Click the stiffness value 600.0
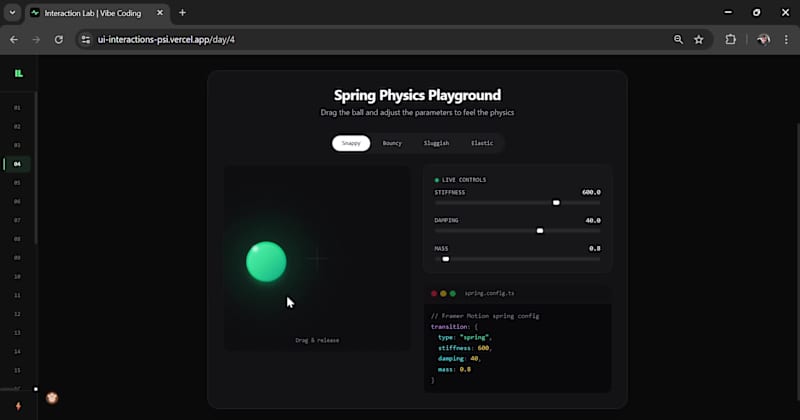800x420 pixels. 591,192
